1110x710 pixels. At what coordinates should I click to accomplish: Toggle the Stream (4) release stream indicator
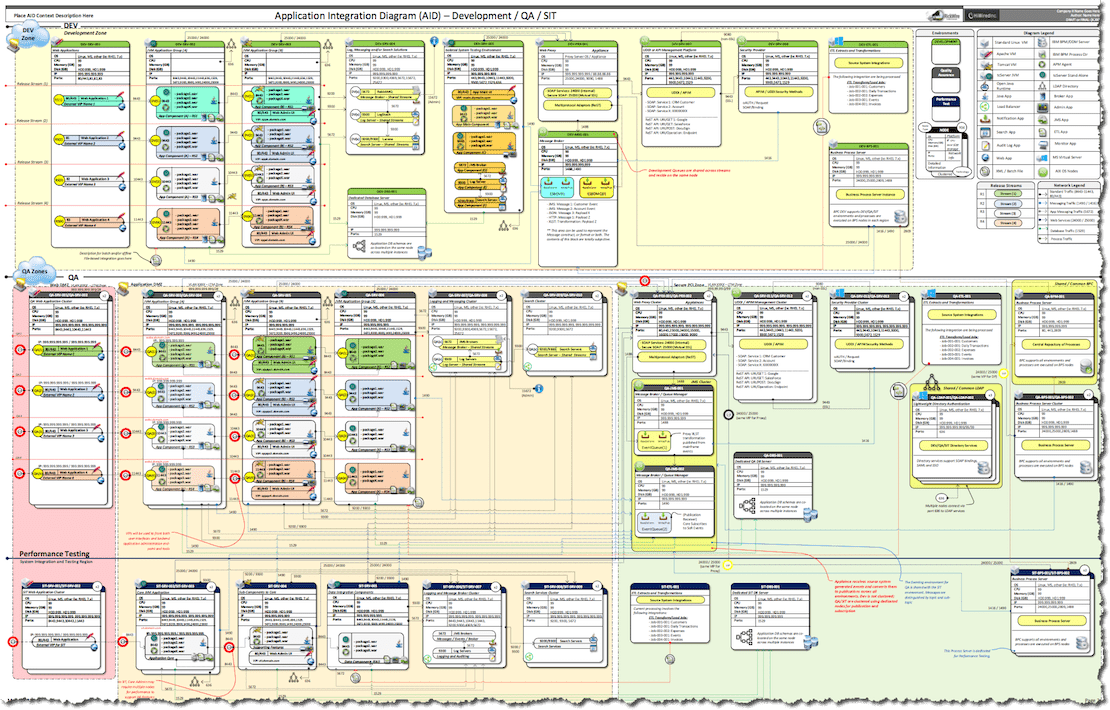[1006, 223]
